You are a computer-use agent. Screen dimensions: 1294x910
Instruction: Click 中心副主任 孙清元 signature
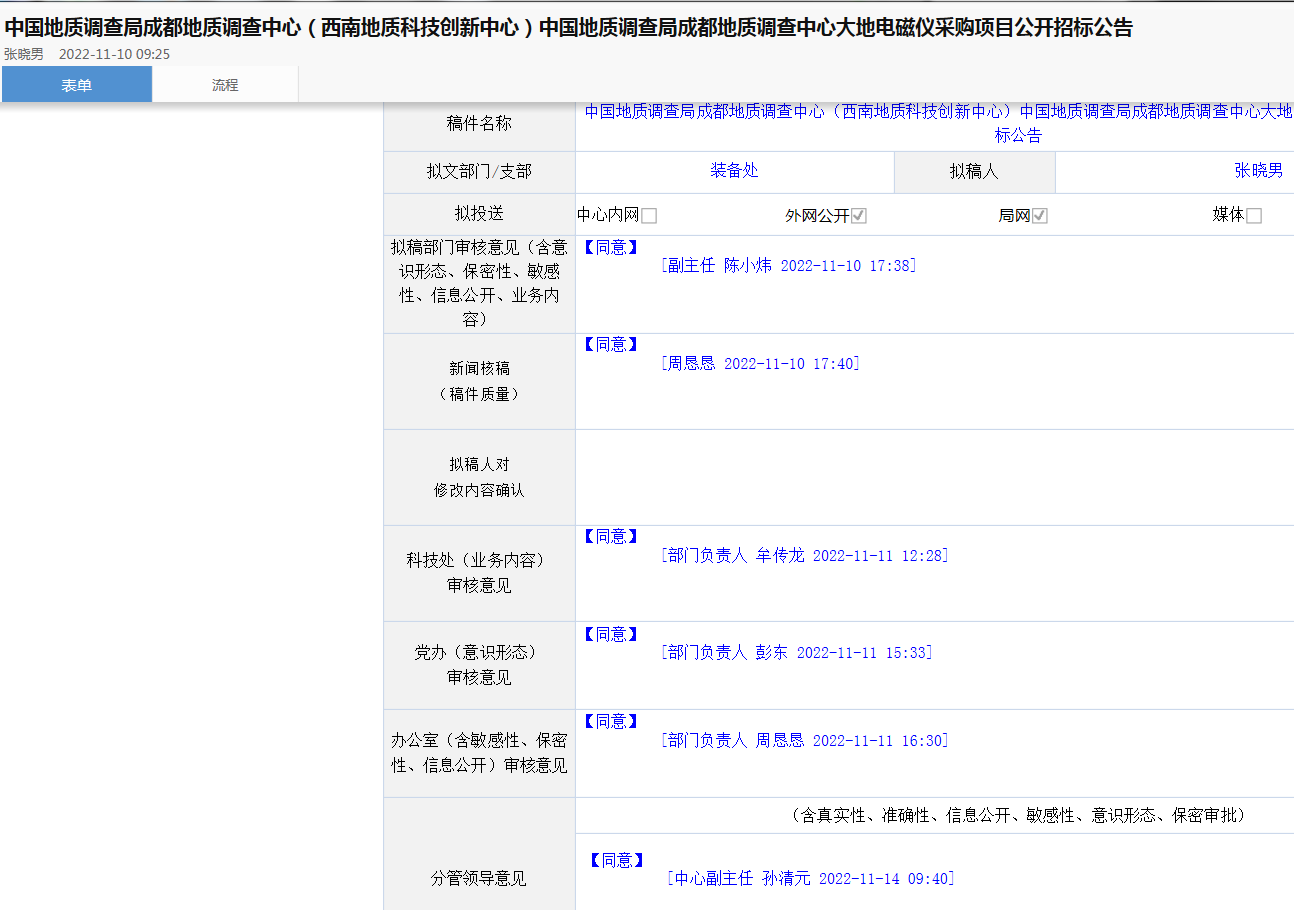810,879
